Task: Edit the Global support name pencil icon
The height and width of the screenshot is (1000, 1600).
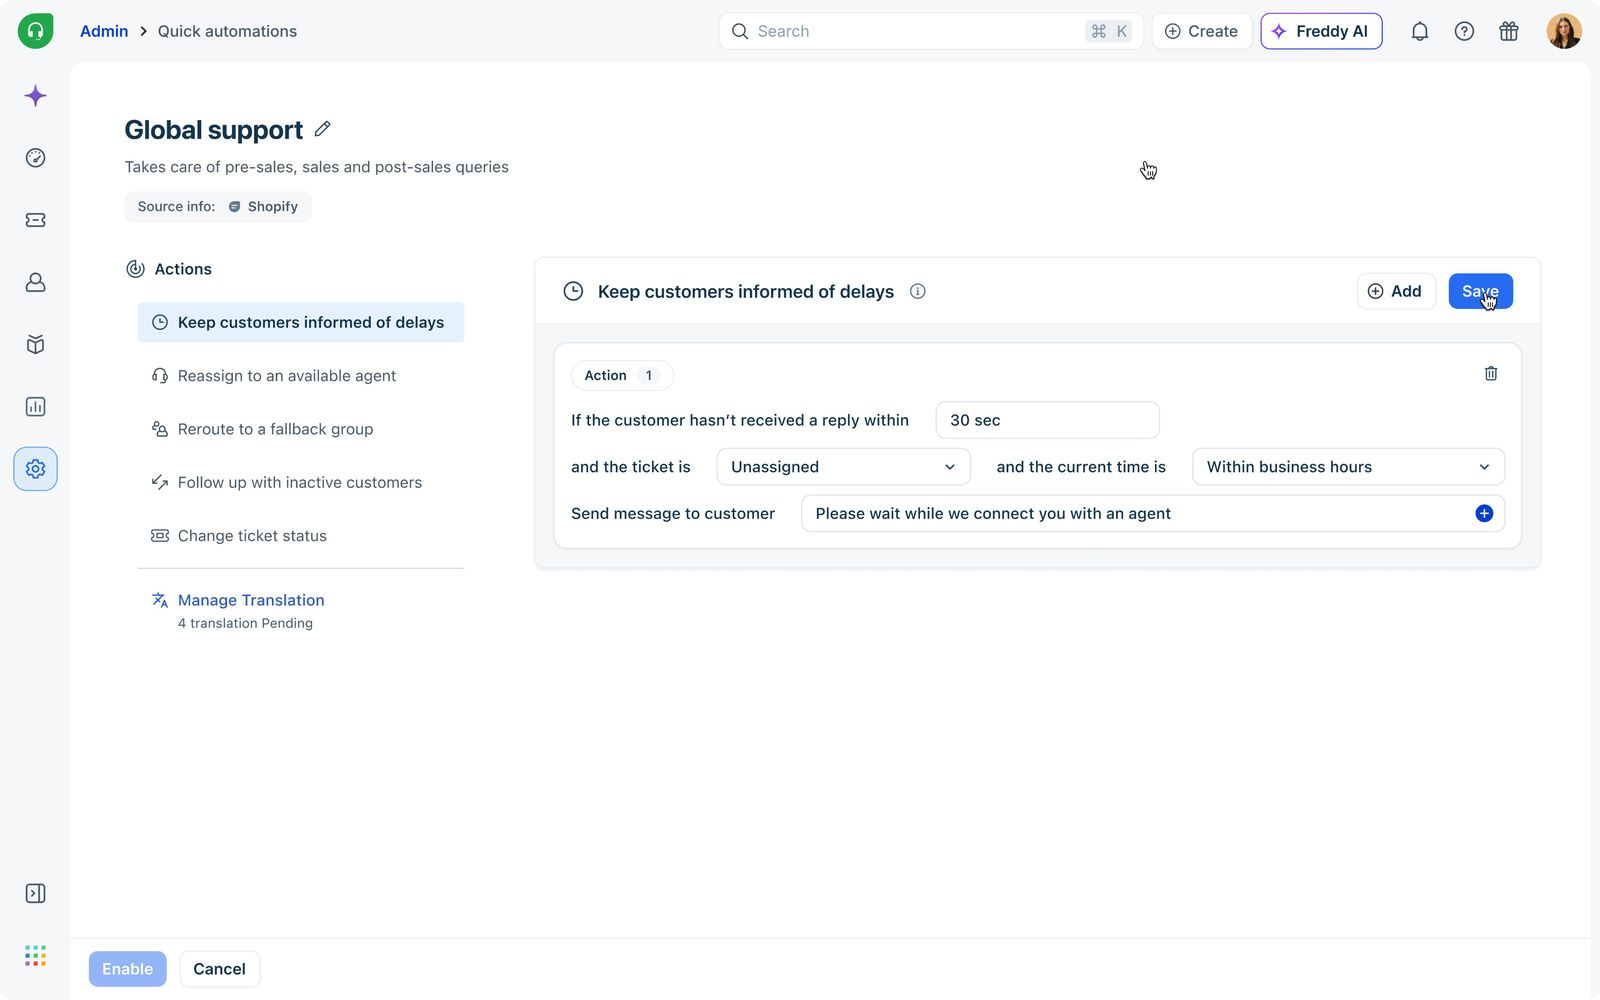Action: click(x=322, y=129)
